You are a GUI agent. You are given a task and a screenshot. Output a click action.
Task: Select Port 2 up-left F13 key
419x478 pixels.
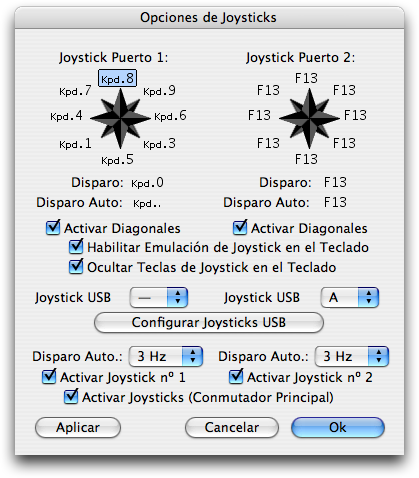click(x=268, y=90)
